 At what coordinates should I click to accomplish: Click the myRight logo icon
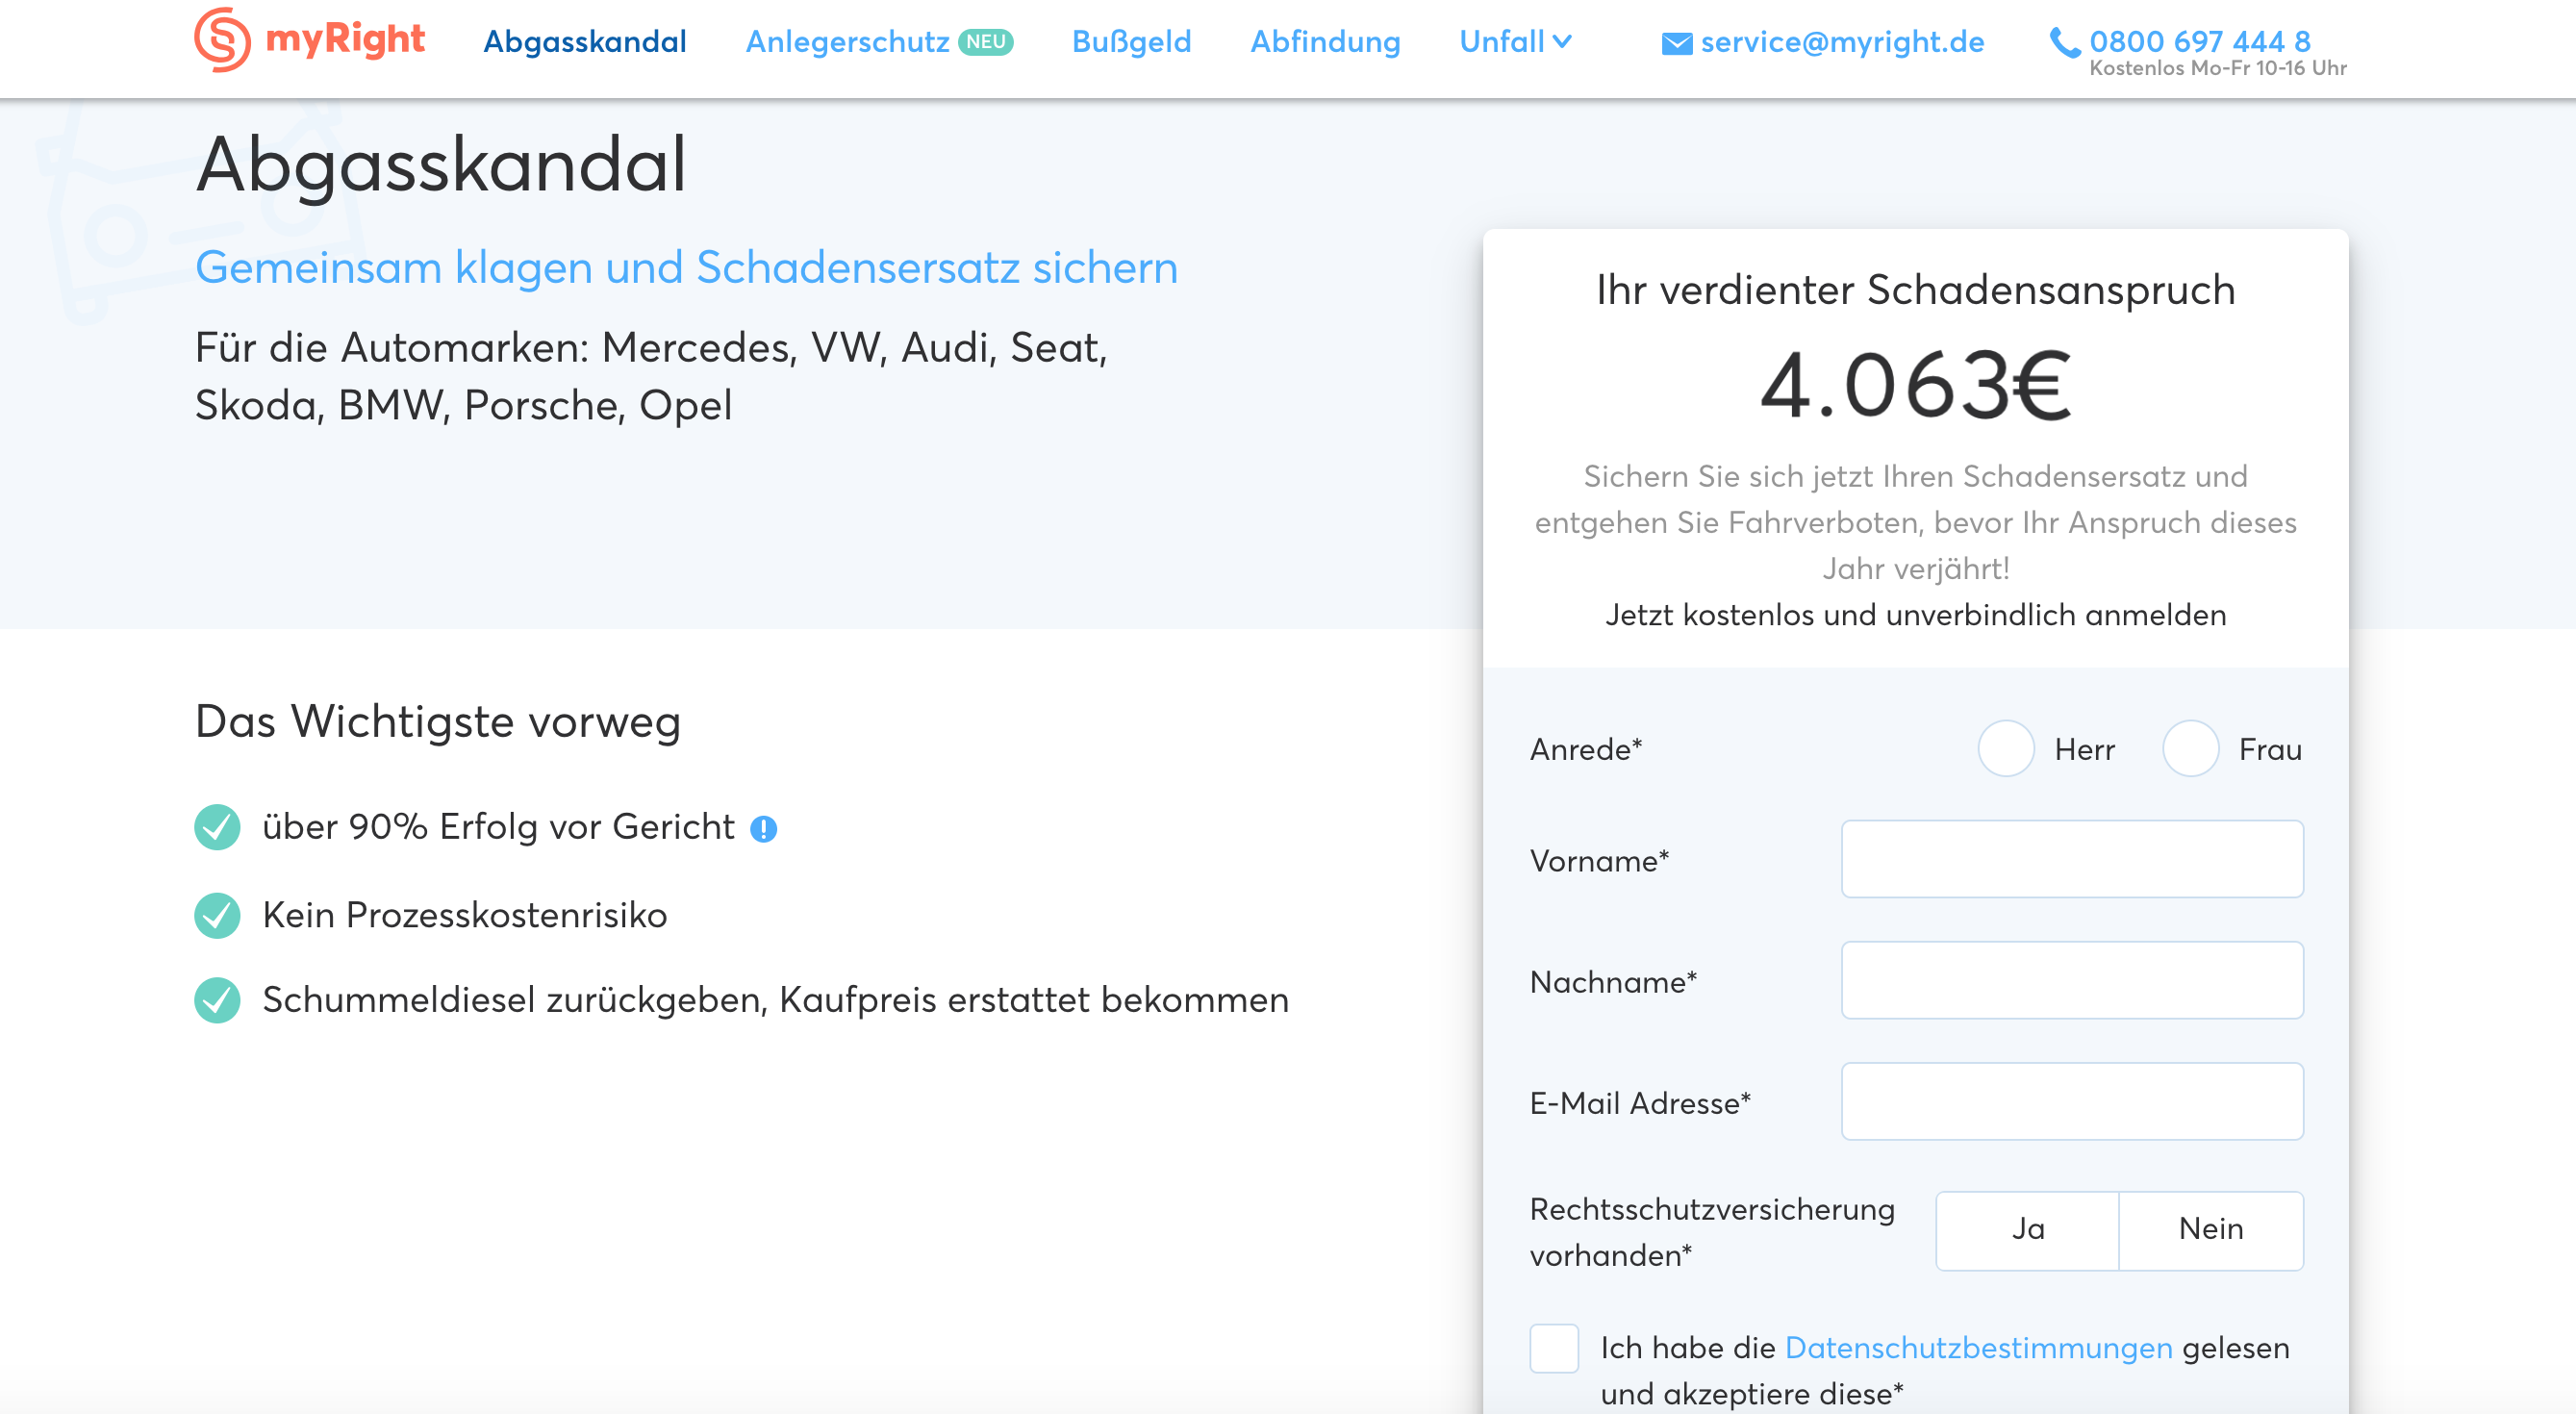pyautogui.click(x=222, y=40)
